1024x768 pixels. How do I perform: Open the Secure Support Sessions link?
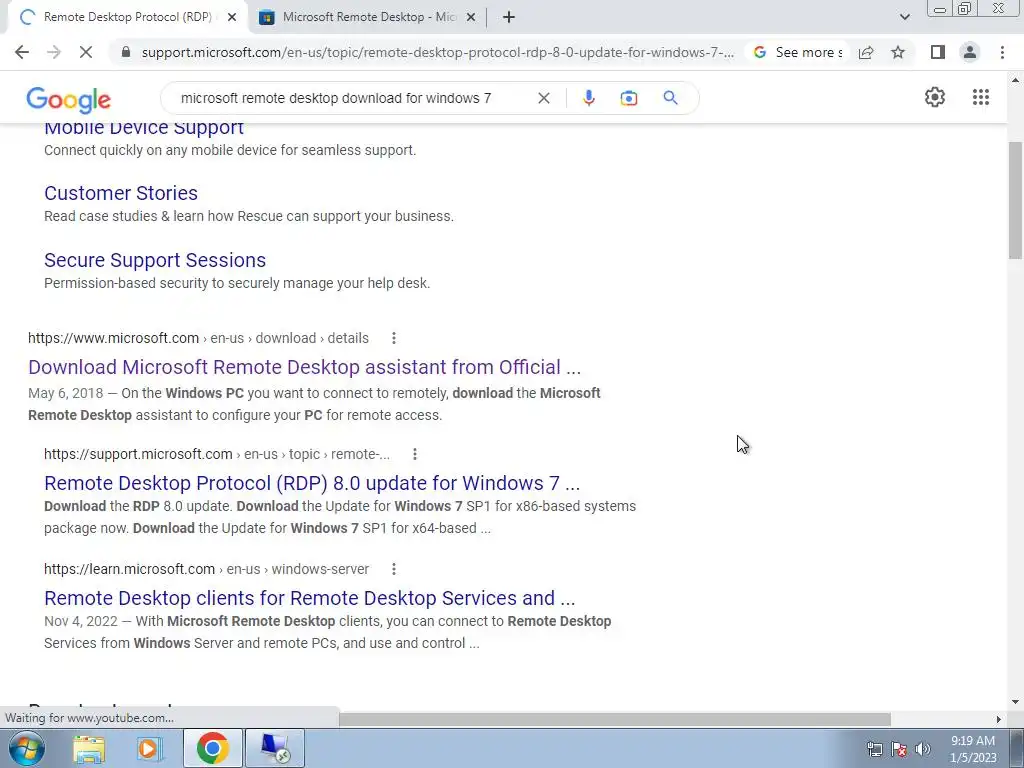pos(155,260)
